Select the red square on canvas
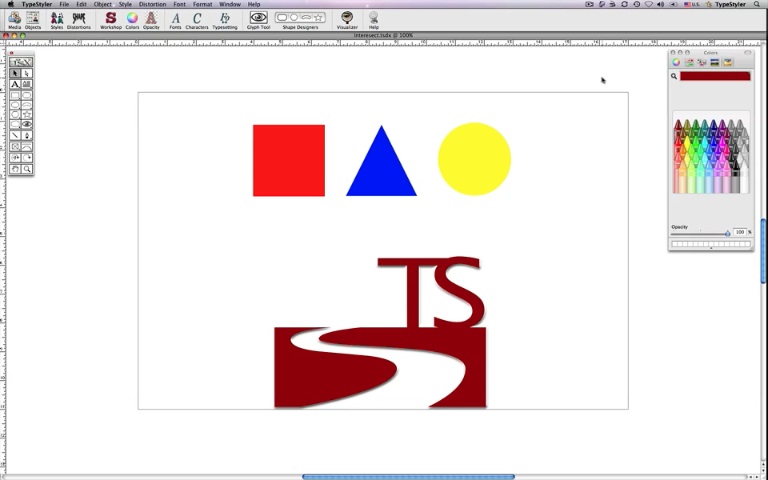 pyautogui.click(x=289, y=161)
